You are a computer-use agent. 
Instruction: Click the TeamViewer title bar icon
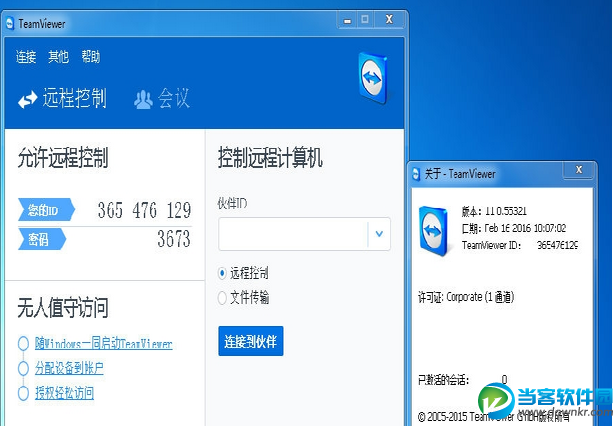[x=10, y=23]
